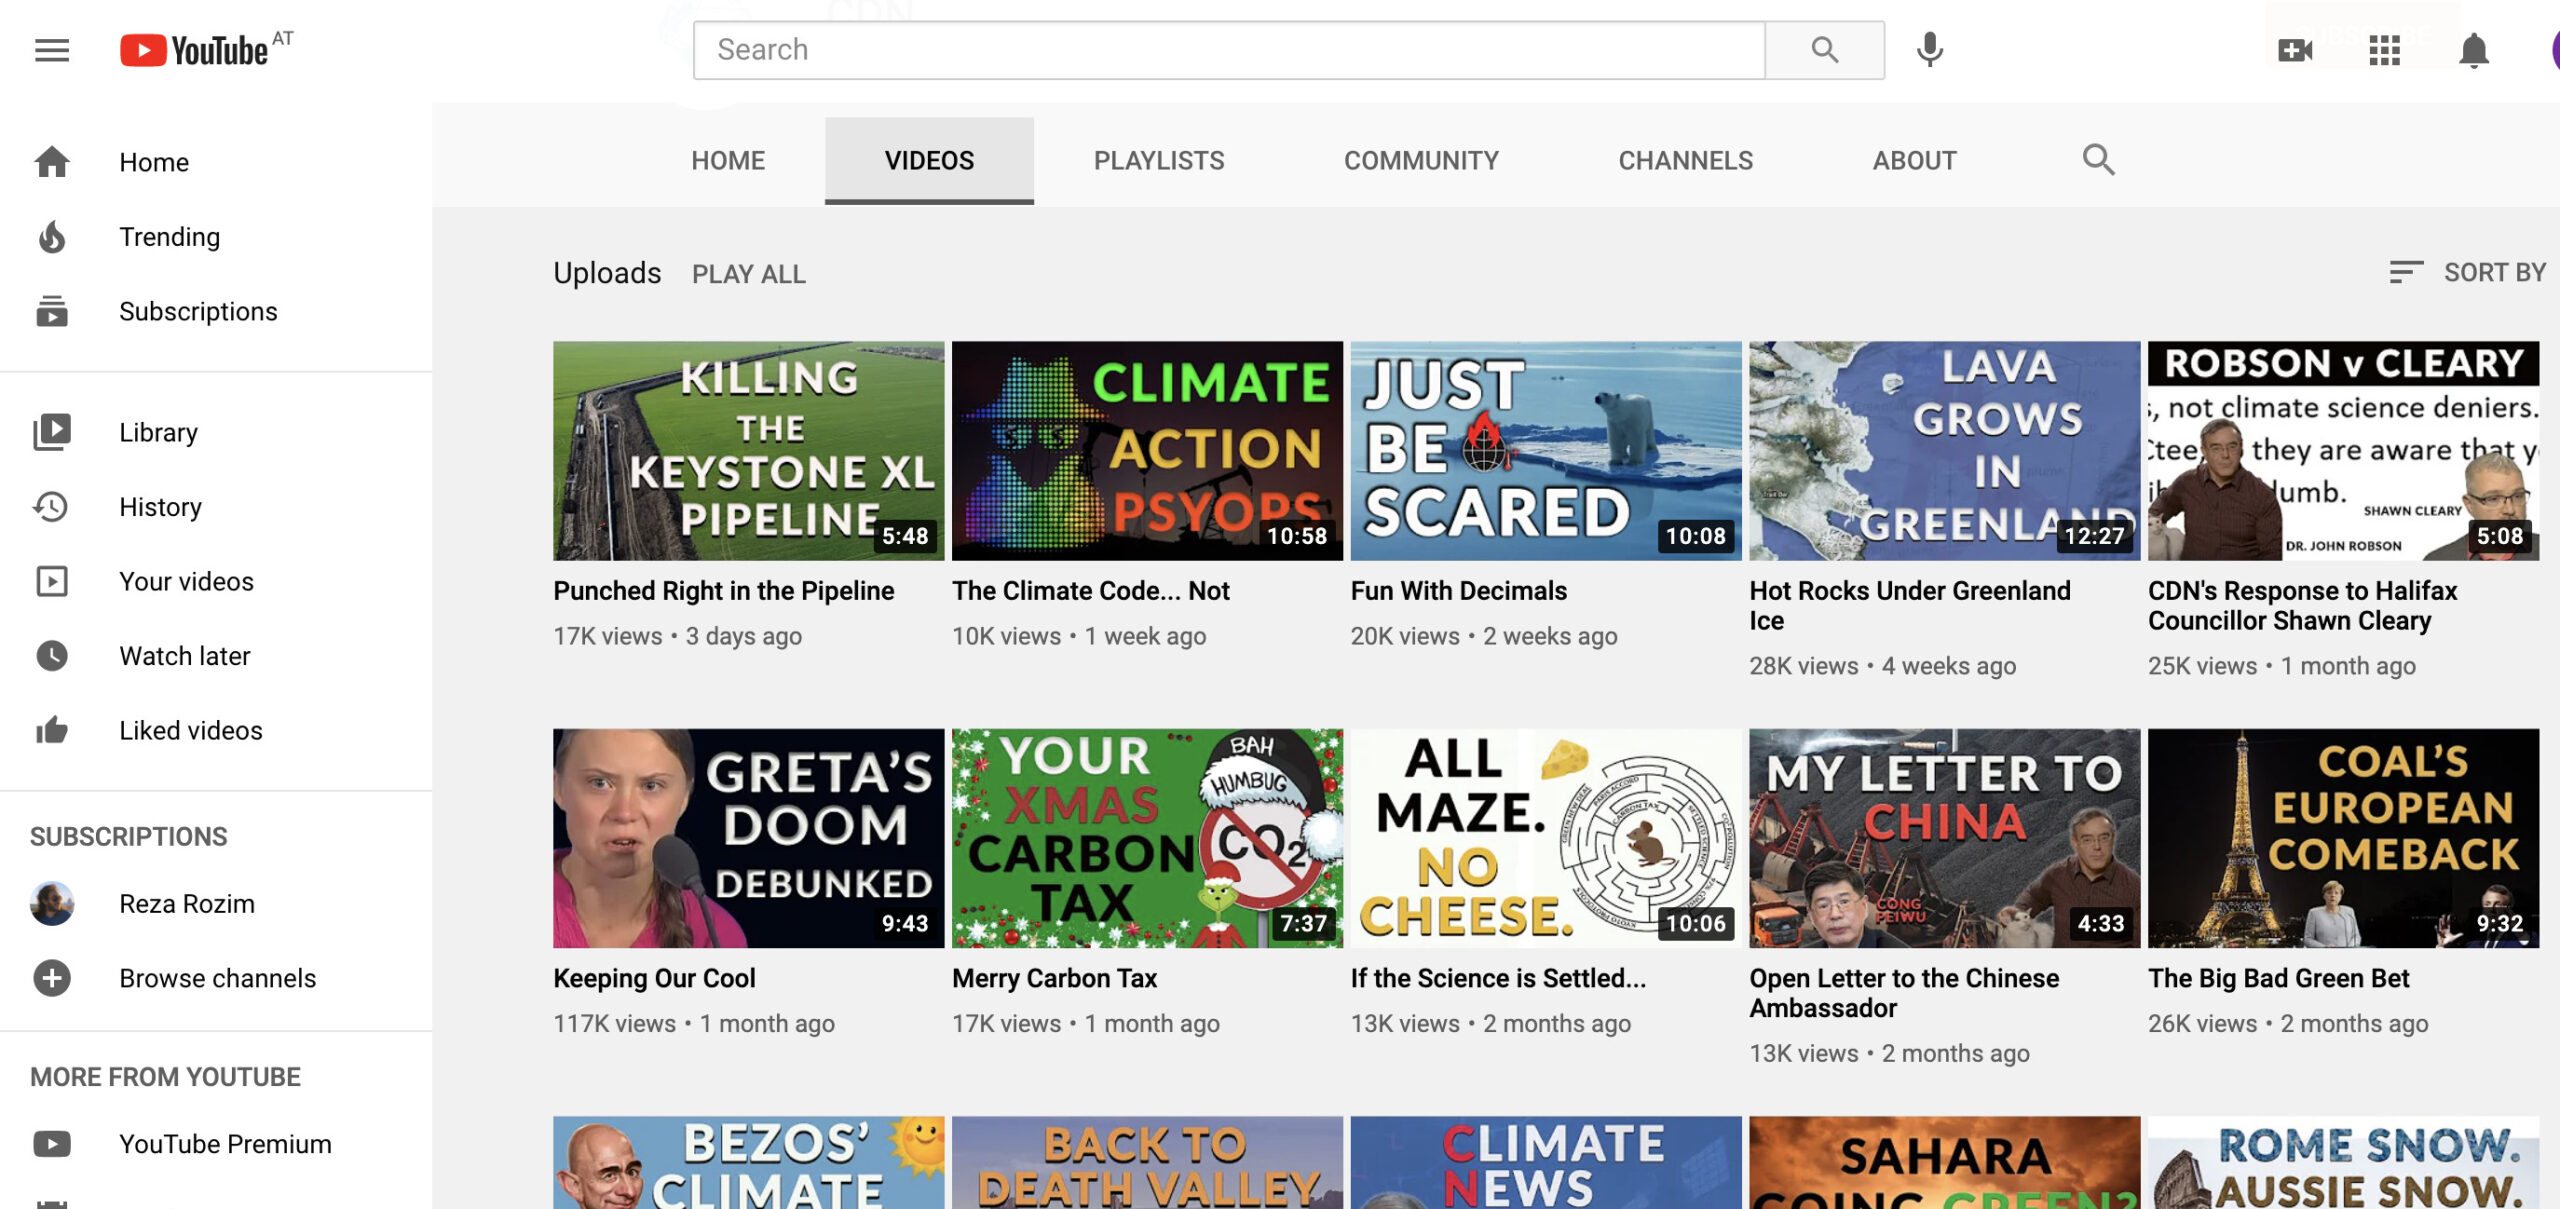This screenshot has width=2560, height=1209.
Task: Open the Reza Rozim subscription channel
Action: click(186, 904)
